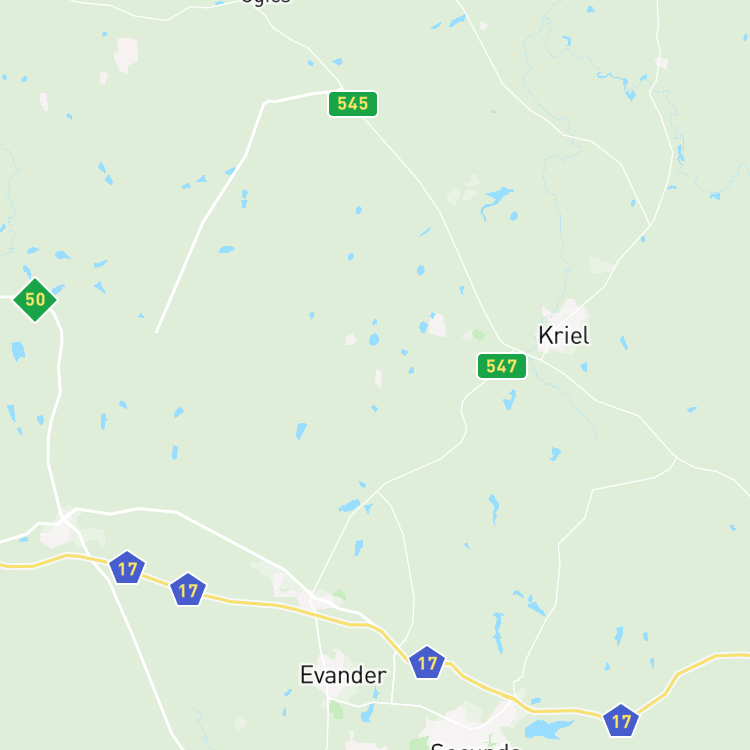
Task: Select the large lake east of Secunda
Action: 548,729
